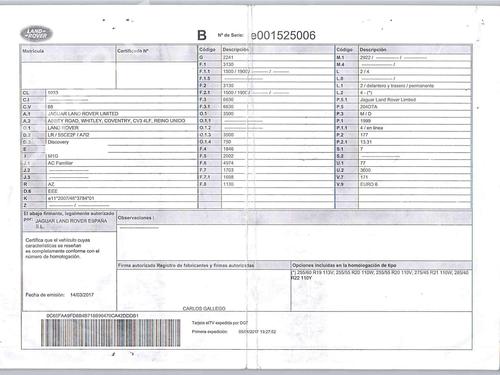The image size is (500, 375).
Task: Click 'LAND ROVER' value in row D.1
Action: [63, 128]
